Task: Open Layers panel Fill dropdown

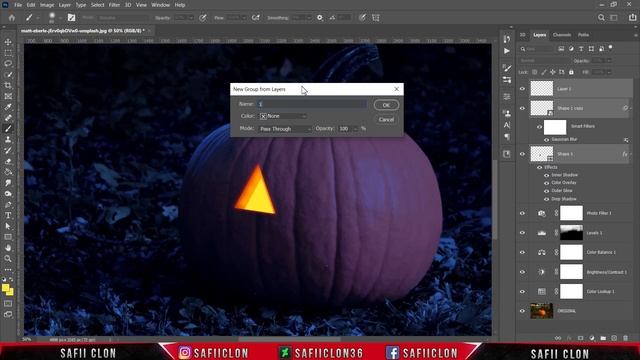Action: 609,72
